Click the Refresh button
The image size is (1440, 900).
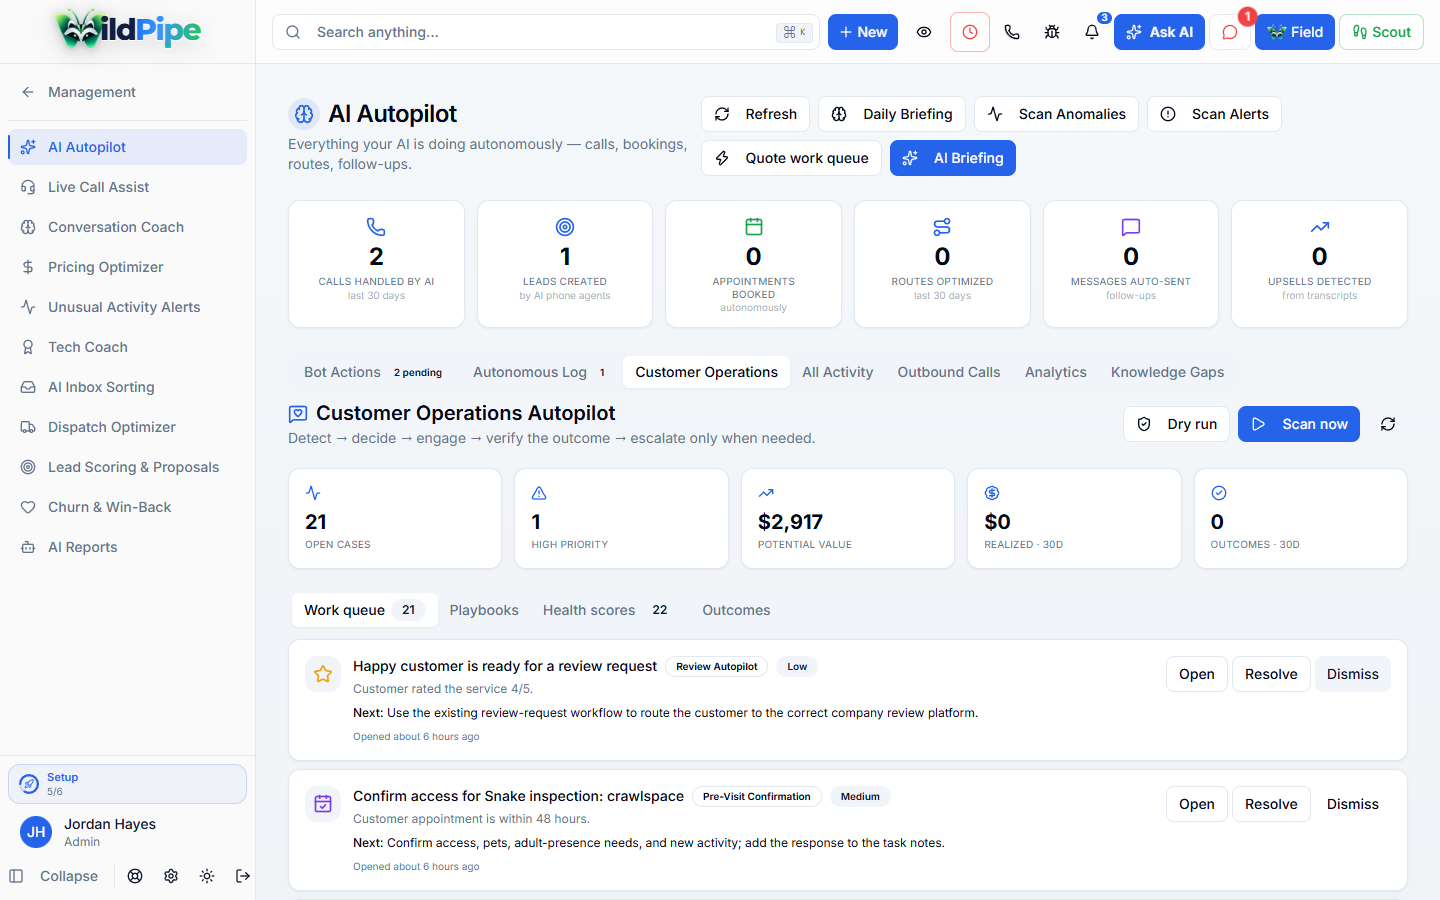pyautogui.click(x=755, y=114)
